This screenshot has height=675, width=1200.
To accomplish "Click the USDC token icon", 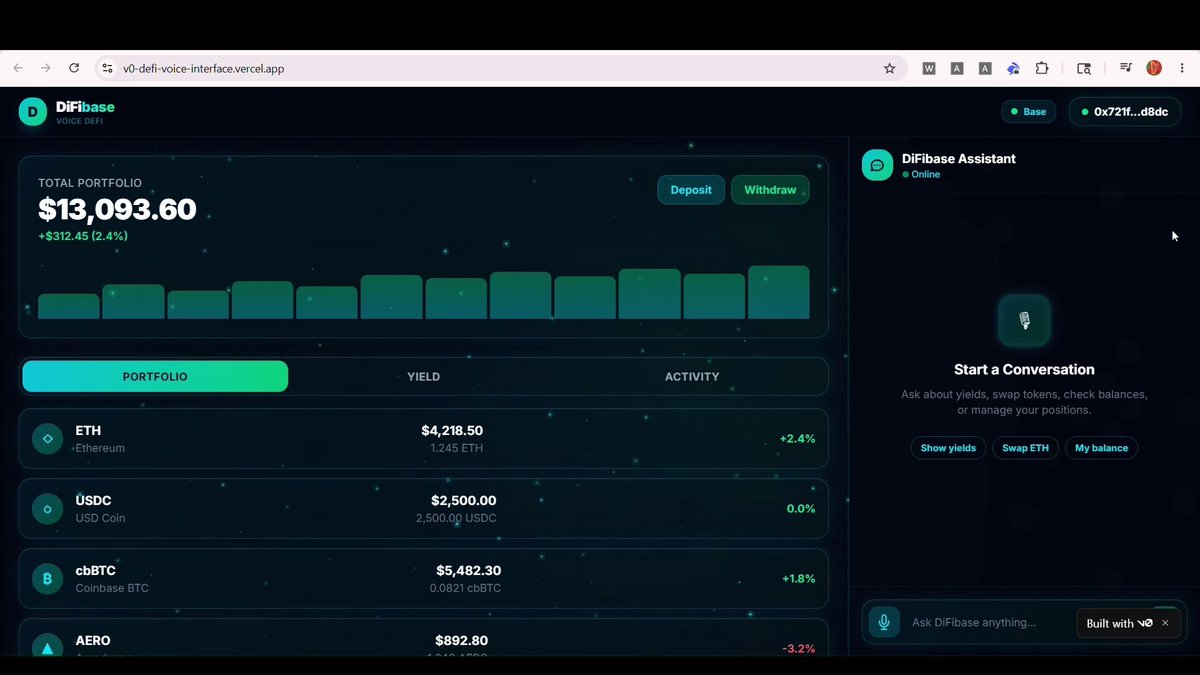I will pos(47,508).
